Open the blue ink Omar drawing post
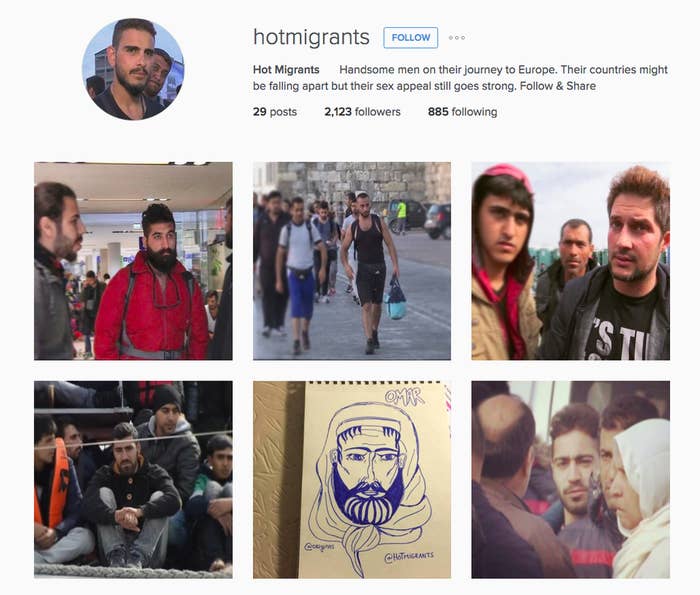Screen dimensions: 700x595 (x=352, y=479)
